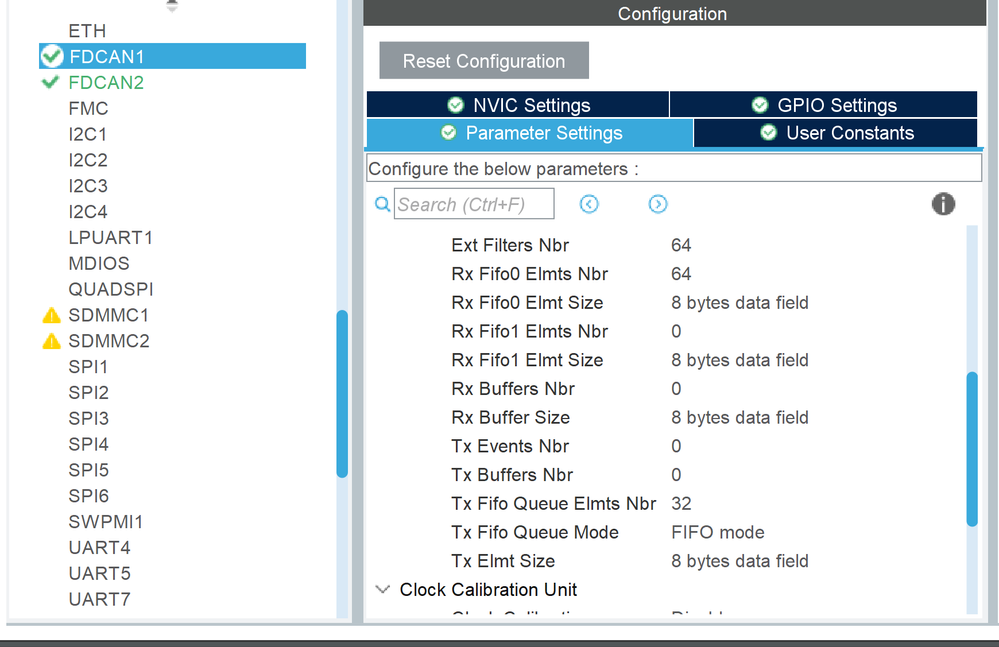The image size is (999, 647).
Task: Click the parameter list scrollbar thumb
Action: pos(972,449)
